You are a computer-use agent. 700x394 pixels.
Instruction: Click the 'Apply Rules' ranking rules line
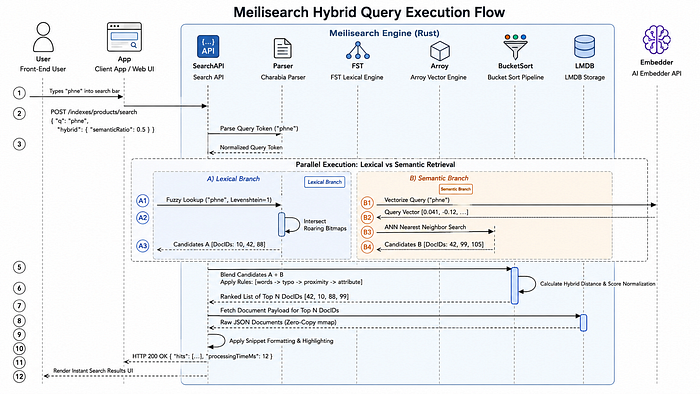pyautogui.click(x=291, y=282)
